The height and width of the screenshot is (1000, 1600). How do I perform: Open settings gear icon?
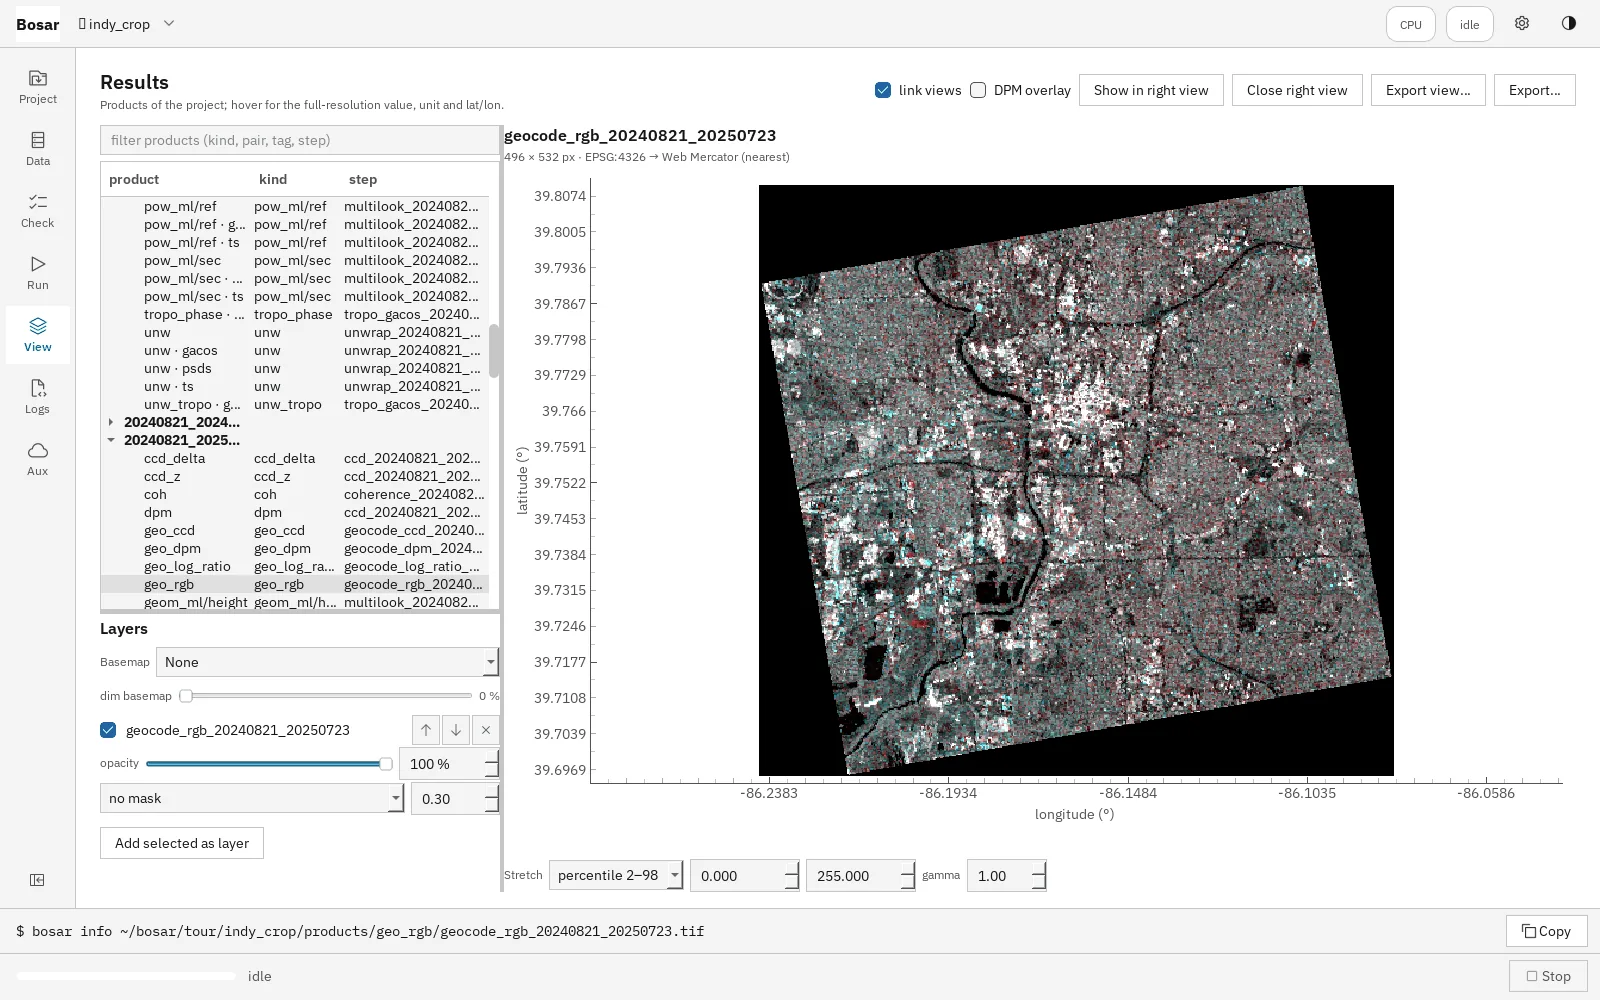1521,24
